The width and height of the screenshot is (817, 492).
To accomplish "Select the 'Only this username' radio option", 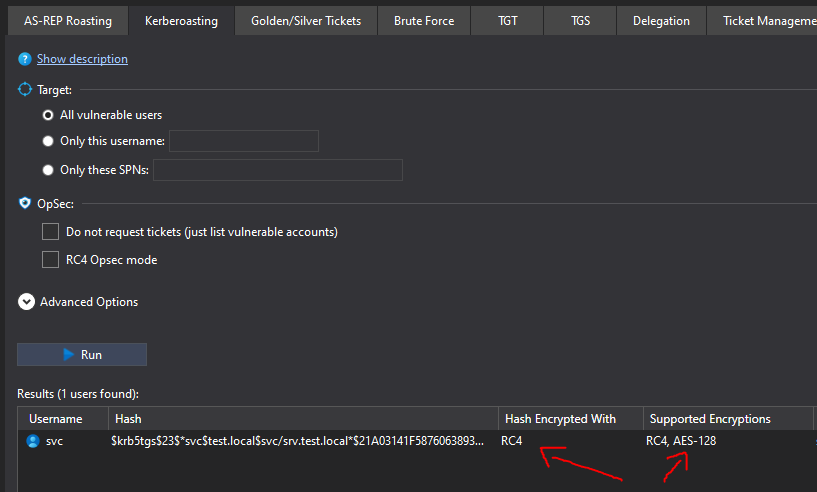I will click(48, 141).
